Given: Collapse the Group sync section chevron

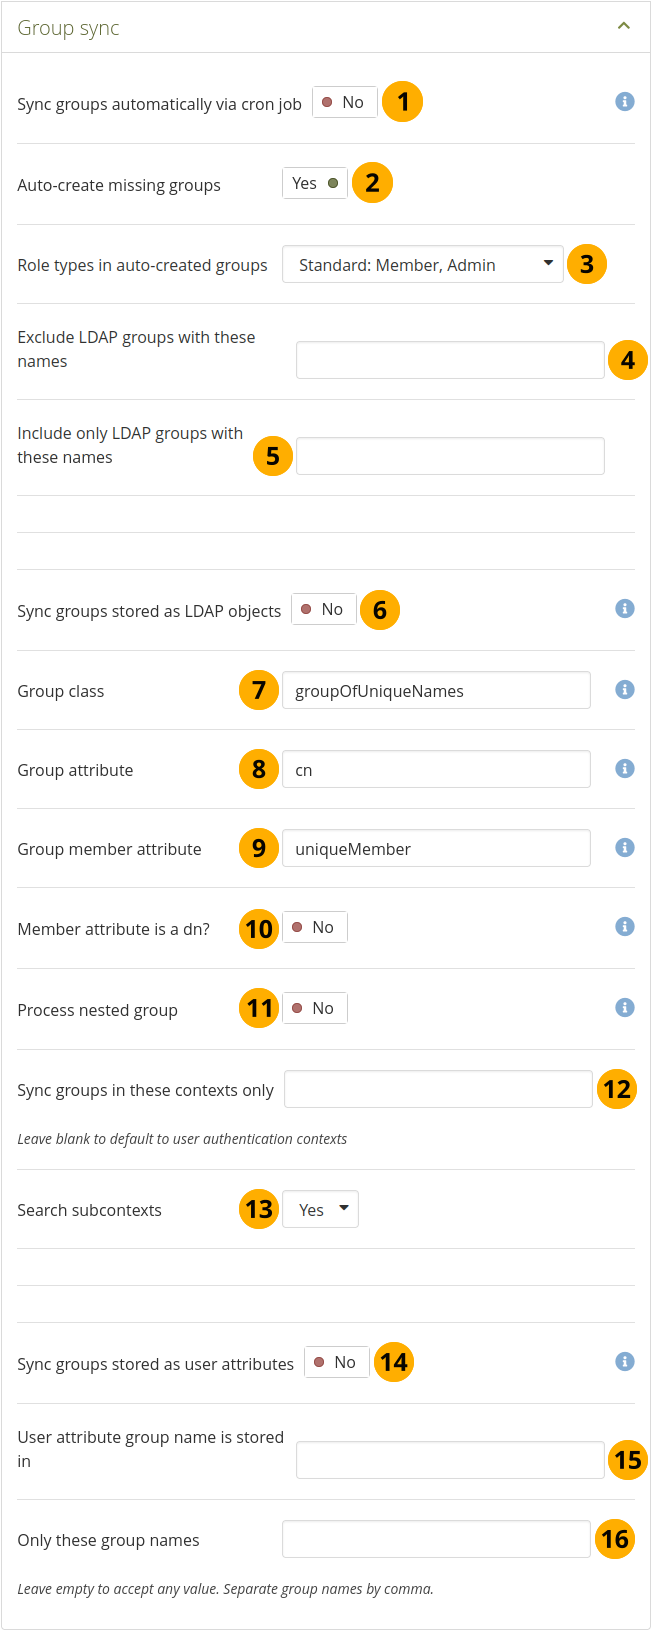Looking at the screenshot, I should (624, 26).
